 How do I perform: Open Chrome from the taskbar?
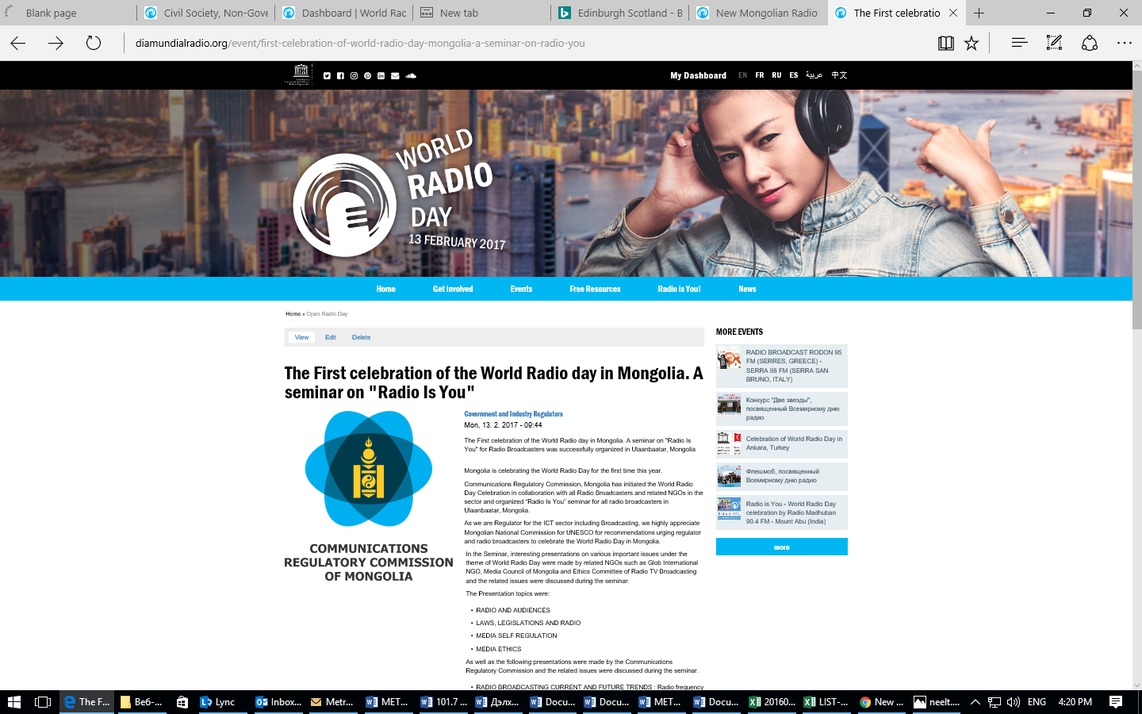881,702
